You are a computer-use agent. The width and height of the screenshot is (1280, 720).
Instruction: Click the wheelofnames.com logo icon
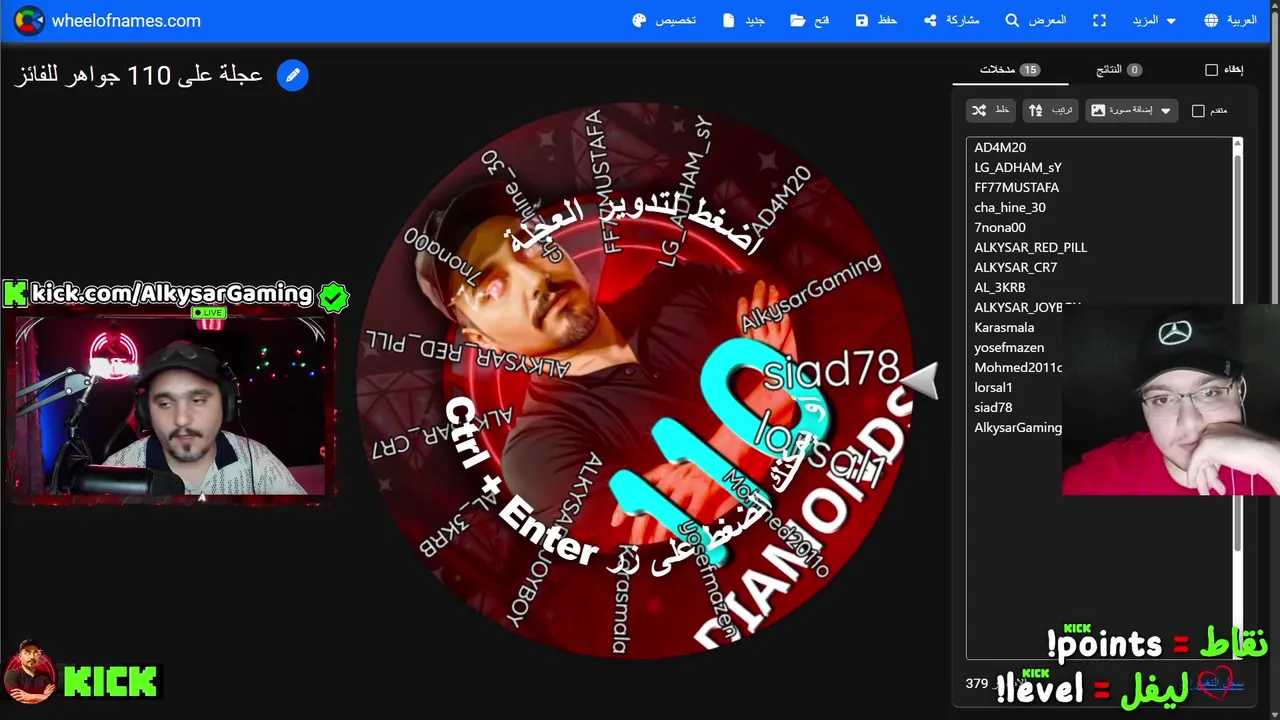coord(28,20)
